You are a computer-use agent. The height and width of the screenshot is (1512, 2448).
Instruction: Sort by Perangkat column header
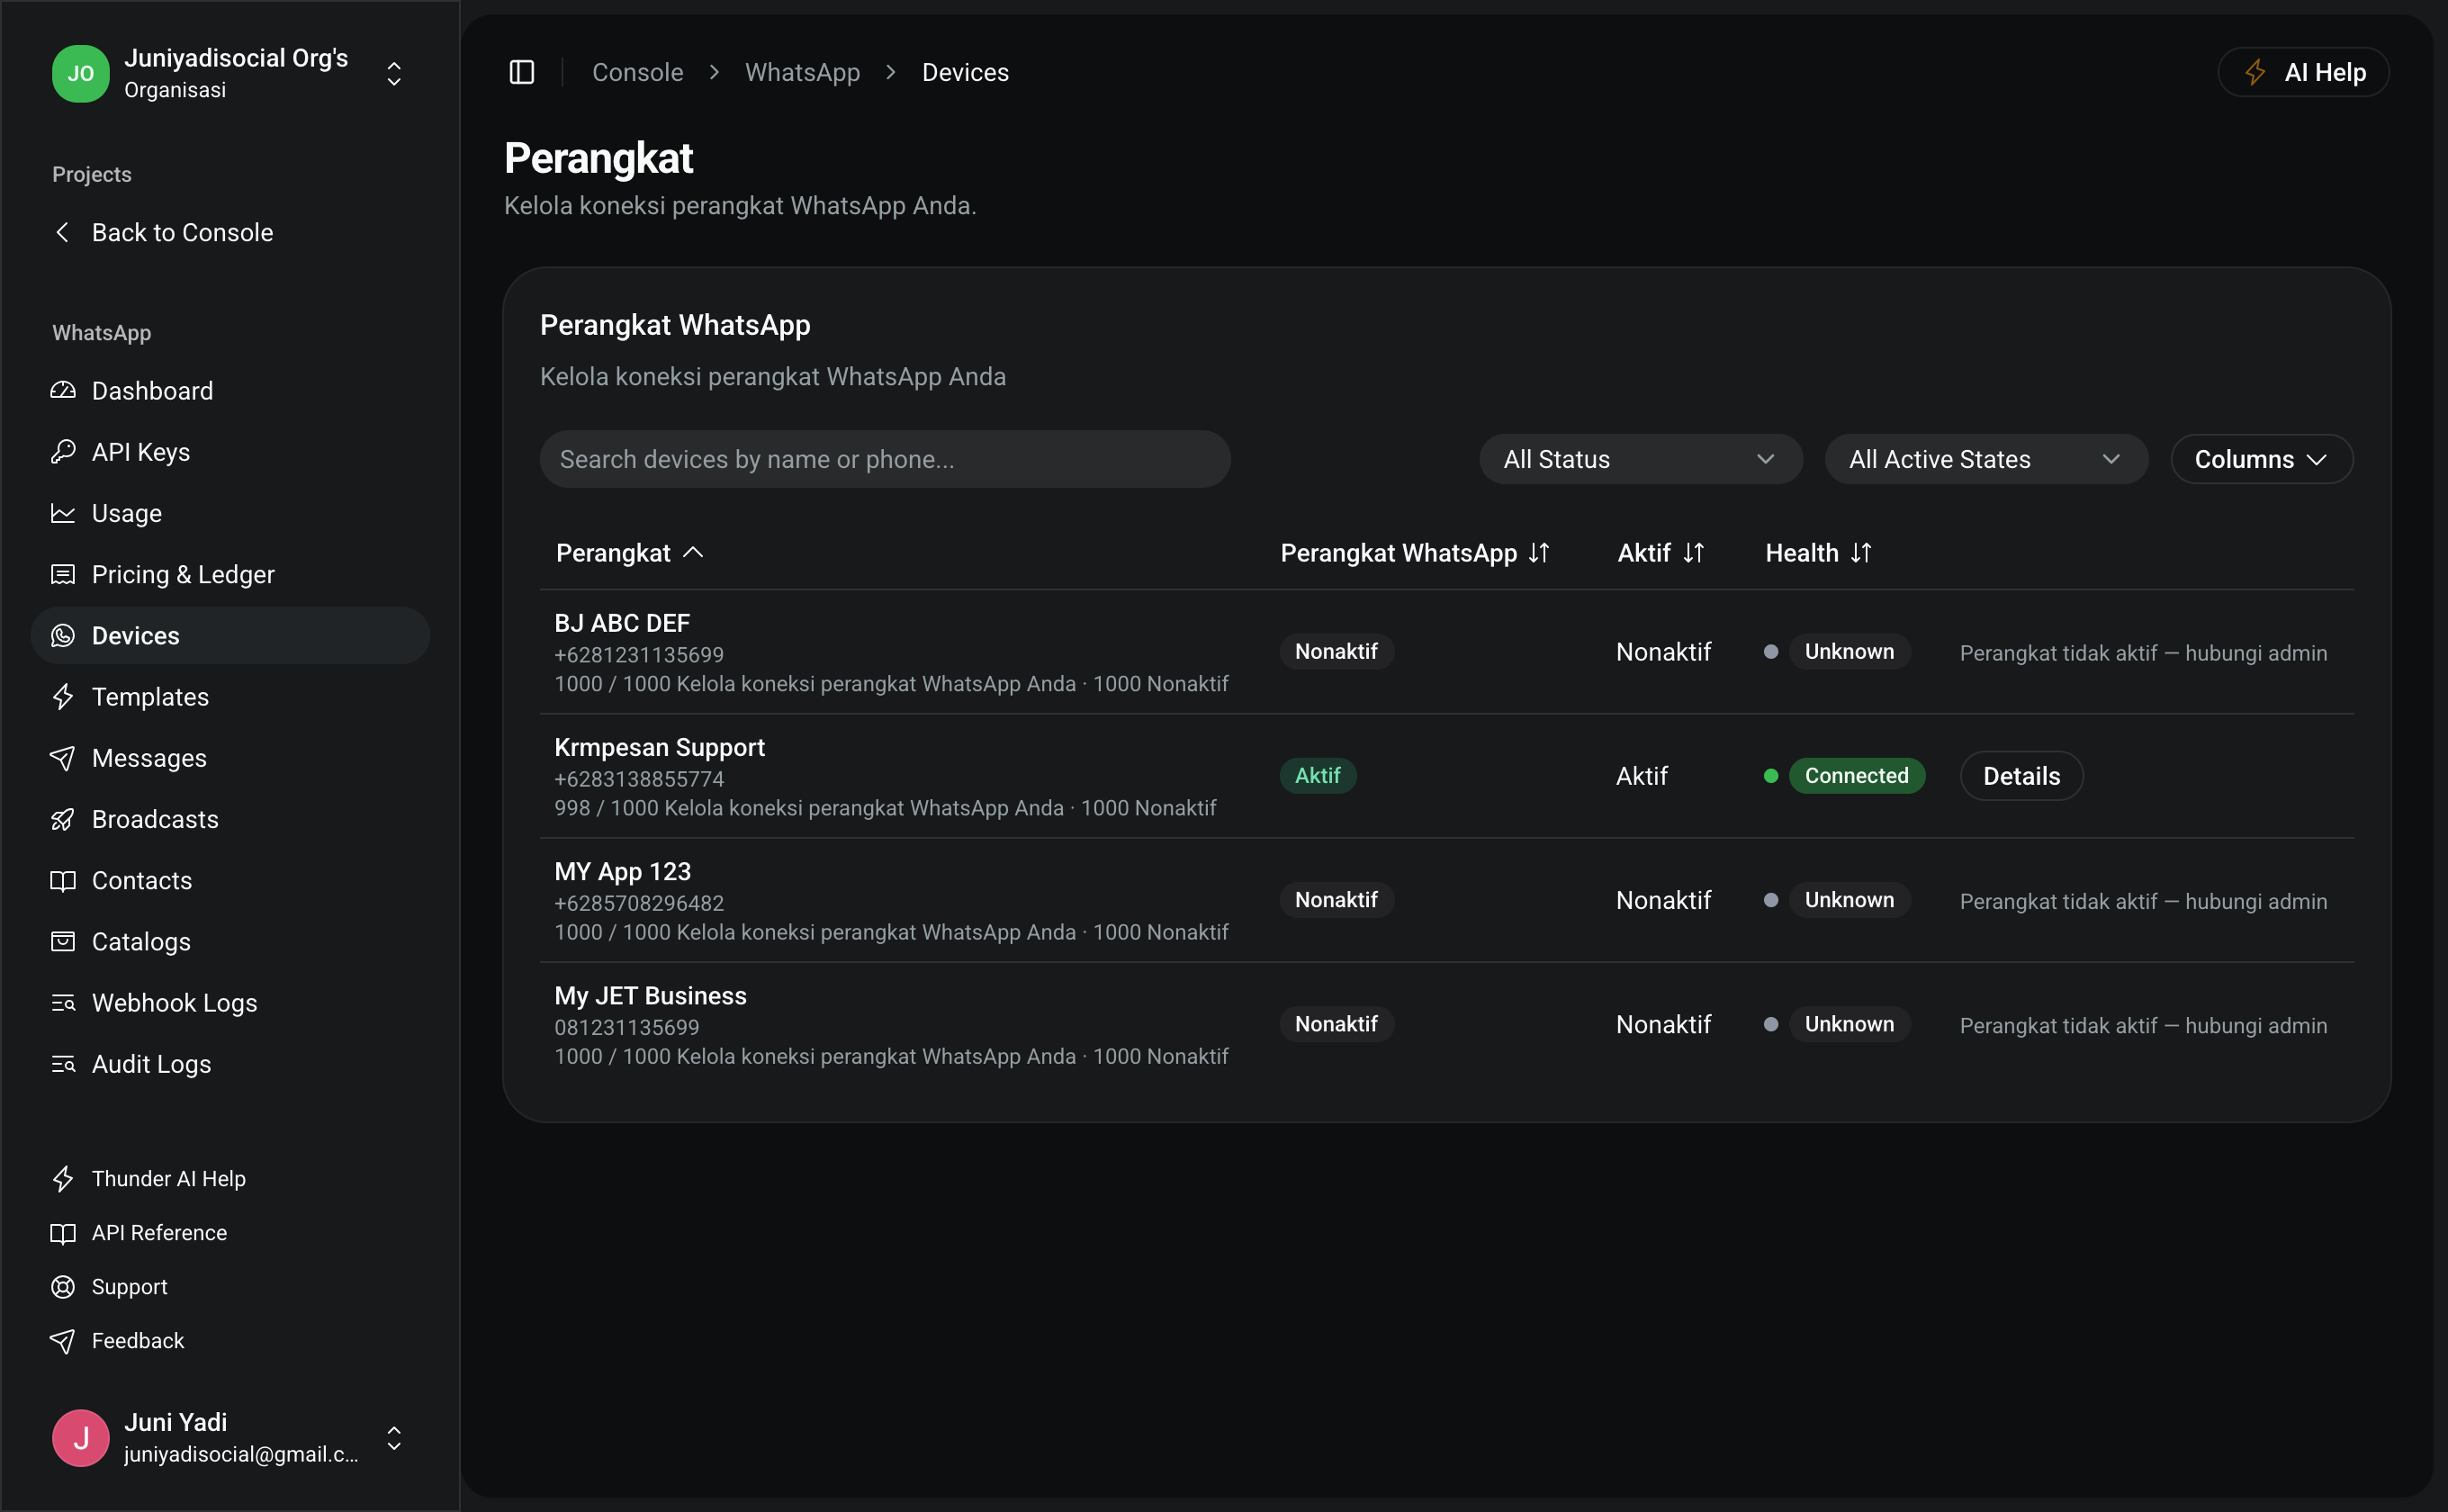[630, 552]
